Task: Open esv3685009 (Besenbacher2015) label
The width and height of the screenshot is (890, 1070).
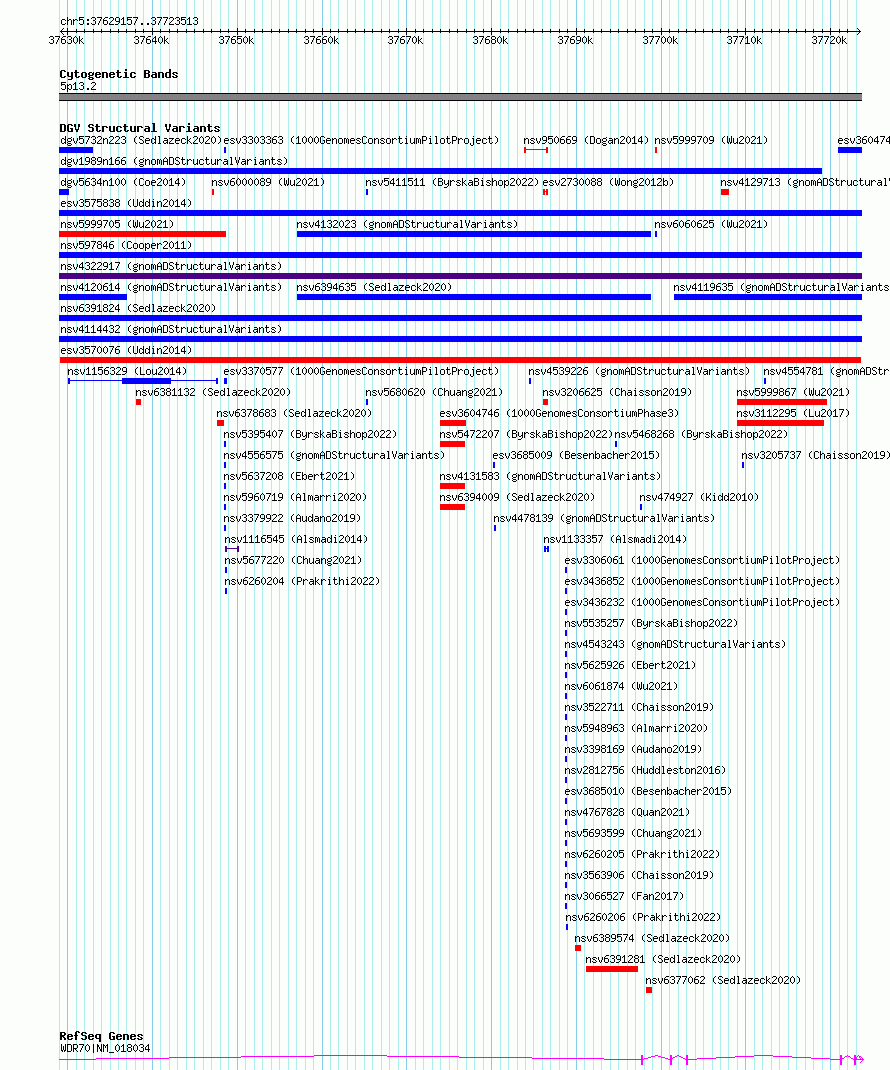Action: click(576, 455)
